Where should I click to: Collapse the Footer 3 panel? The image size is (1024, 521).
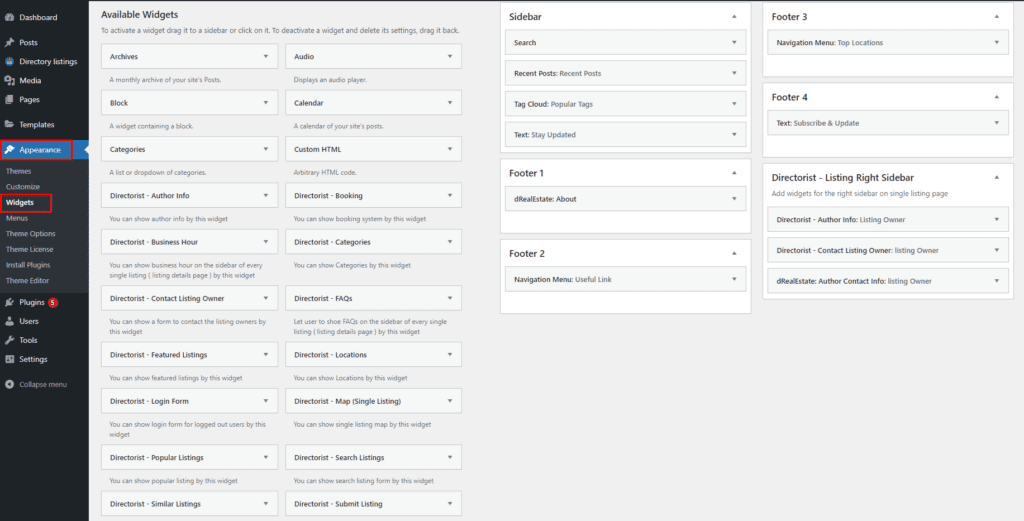(x=998, y=17)
